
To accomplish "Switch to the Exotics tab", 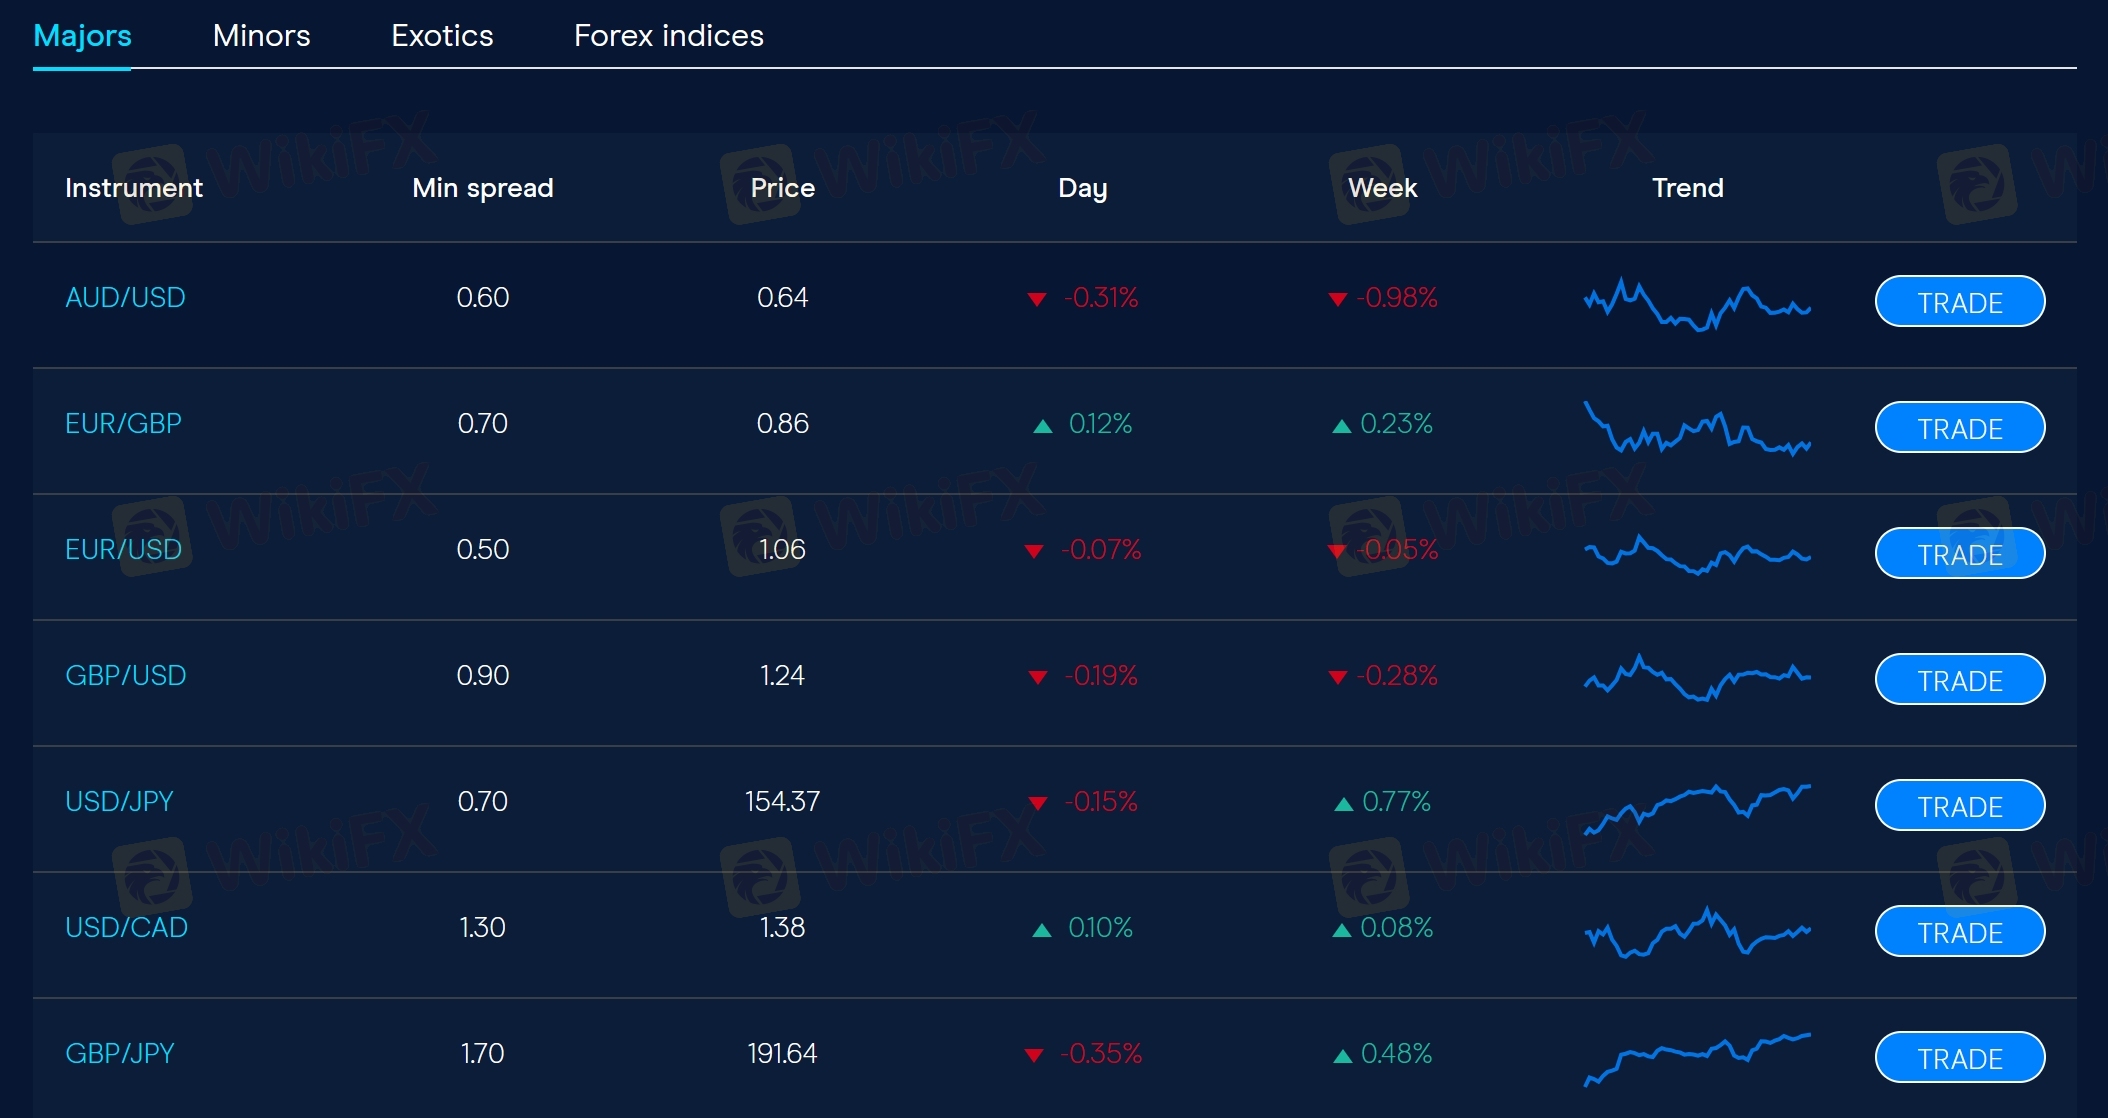I will pos(442,36).
